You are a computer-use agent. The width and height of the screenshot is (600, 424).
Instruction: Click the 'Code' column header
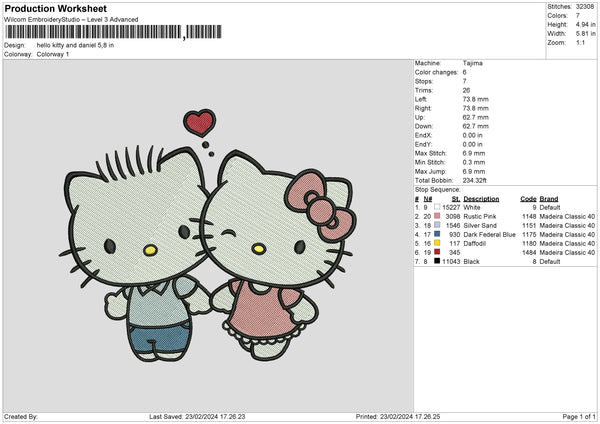528,199
